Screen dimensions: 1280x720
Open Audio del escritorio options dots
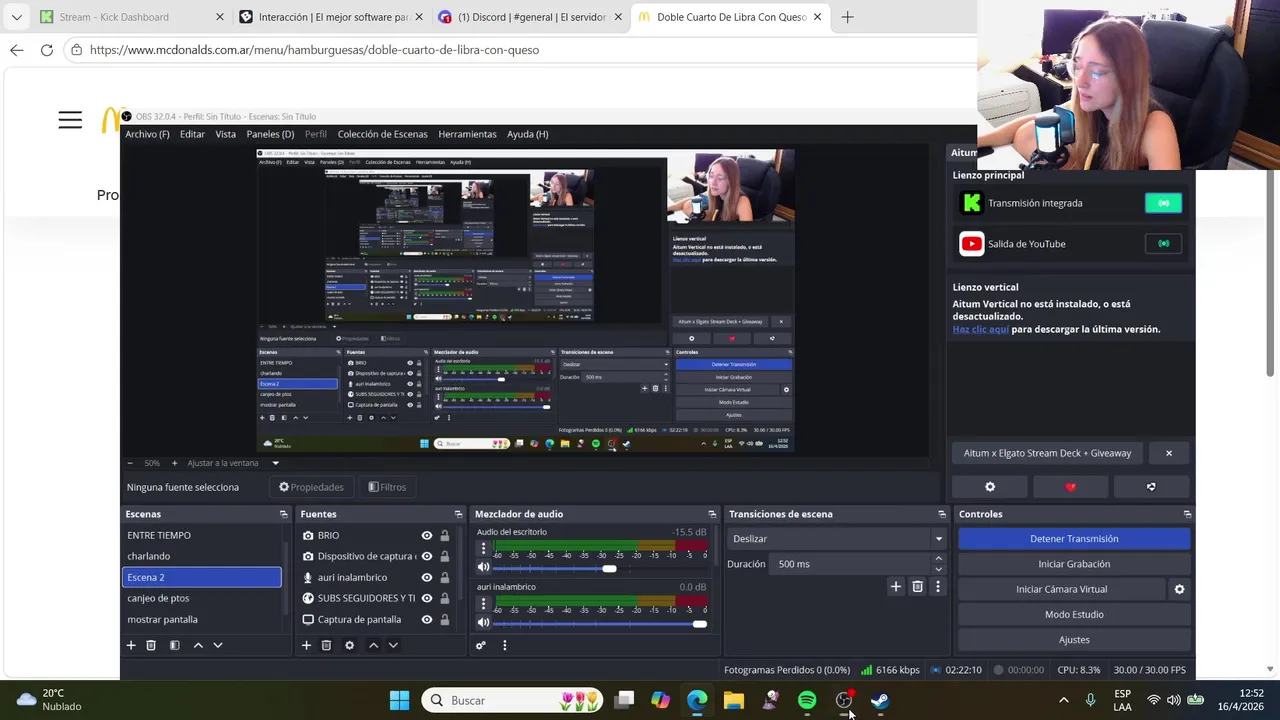coord(483,548)
